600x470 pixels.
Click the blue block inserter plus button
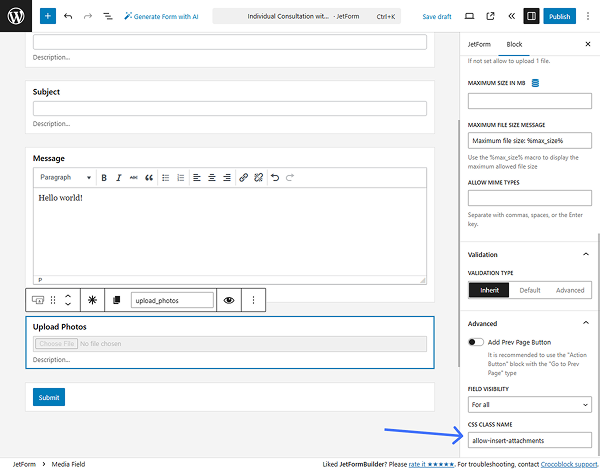pyautogui.click(x=48, y=16)
